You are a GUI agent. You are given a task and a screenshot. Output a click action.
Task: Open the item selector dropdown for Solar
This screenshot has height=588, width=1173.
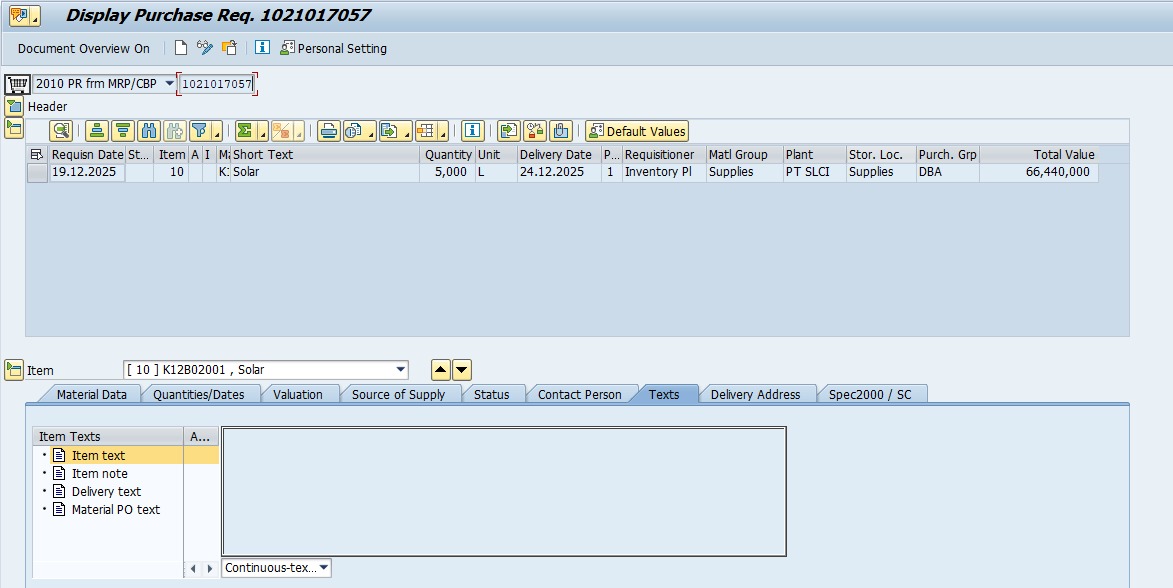[401, 370]
